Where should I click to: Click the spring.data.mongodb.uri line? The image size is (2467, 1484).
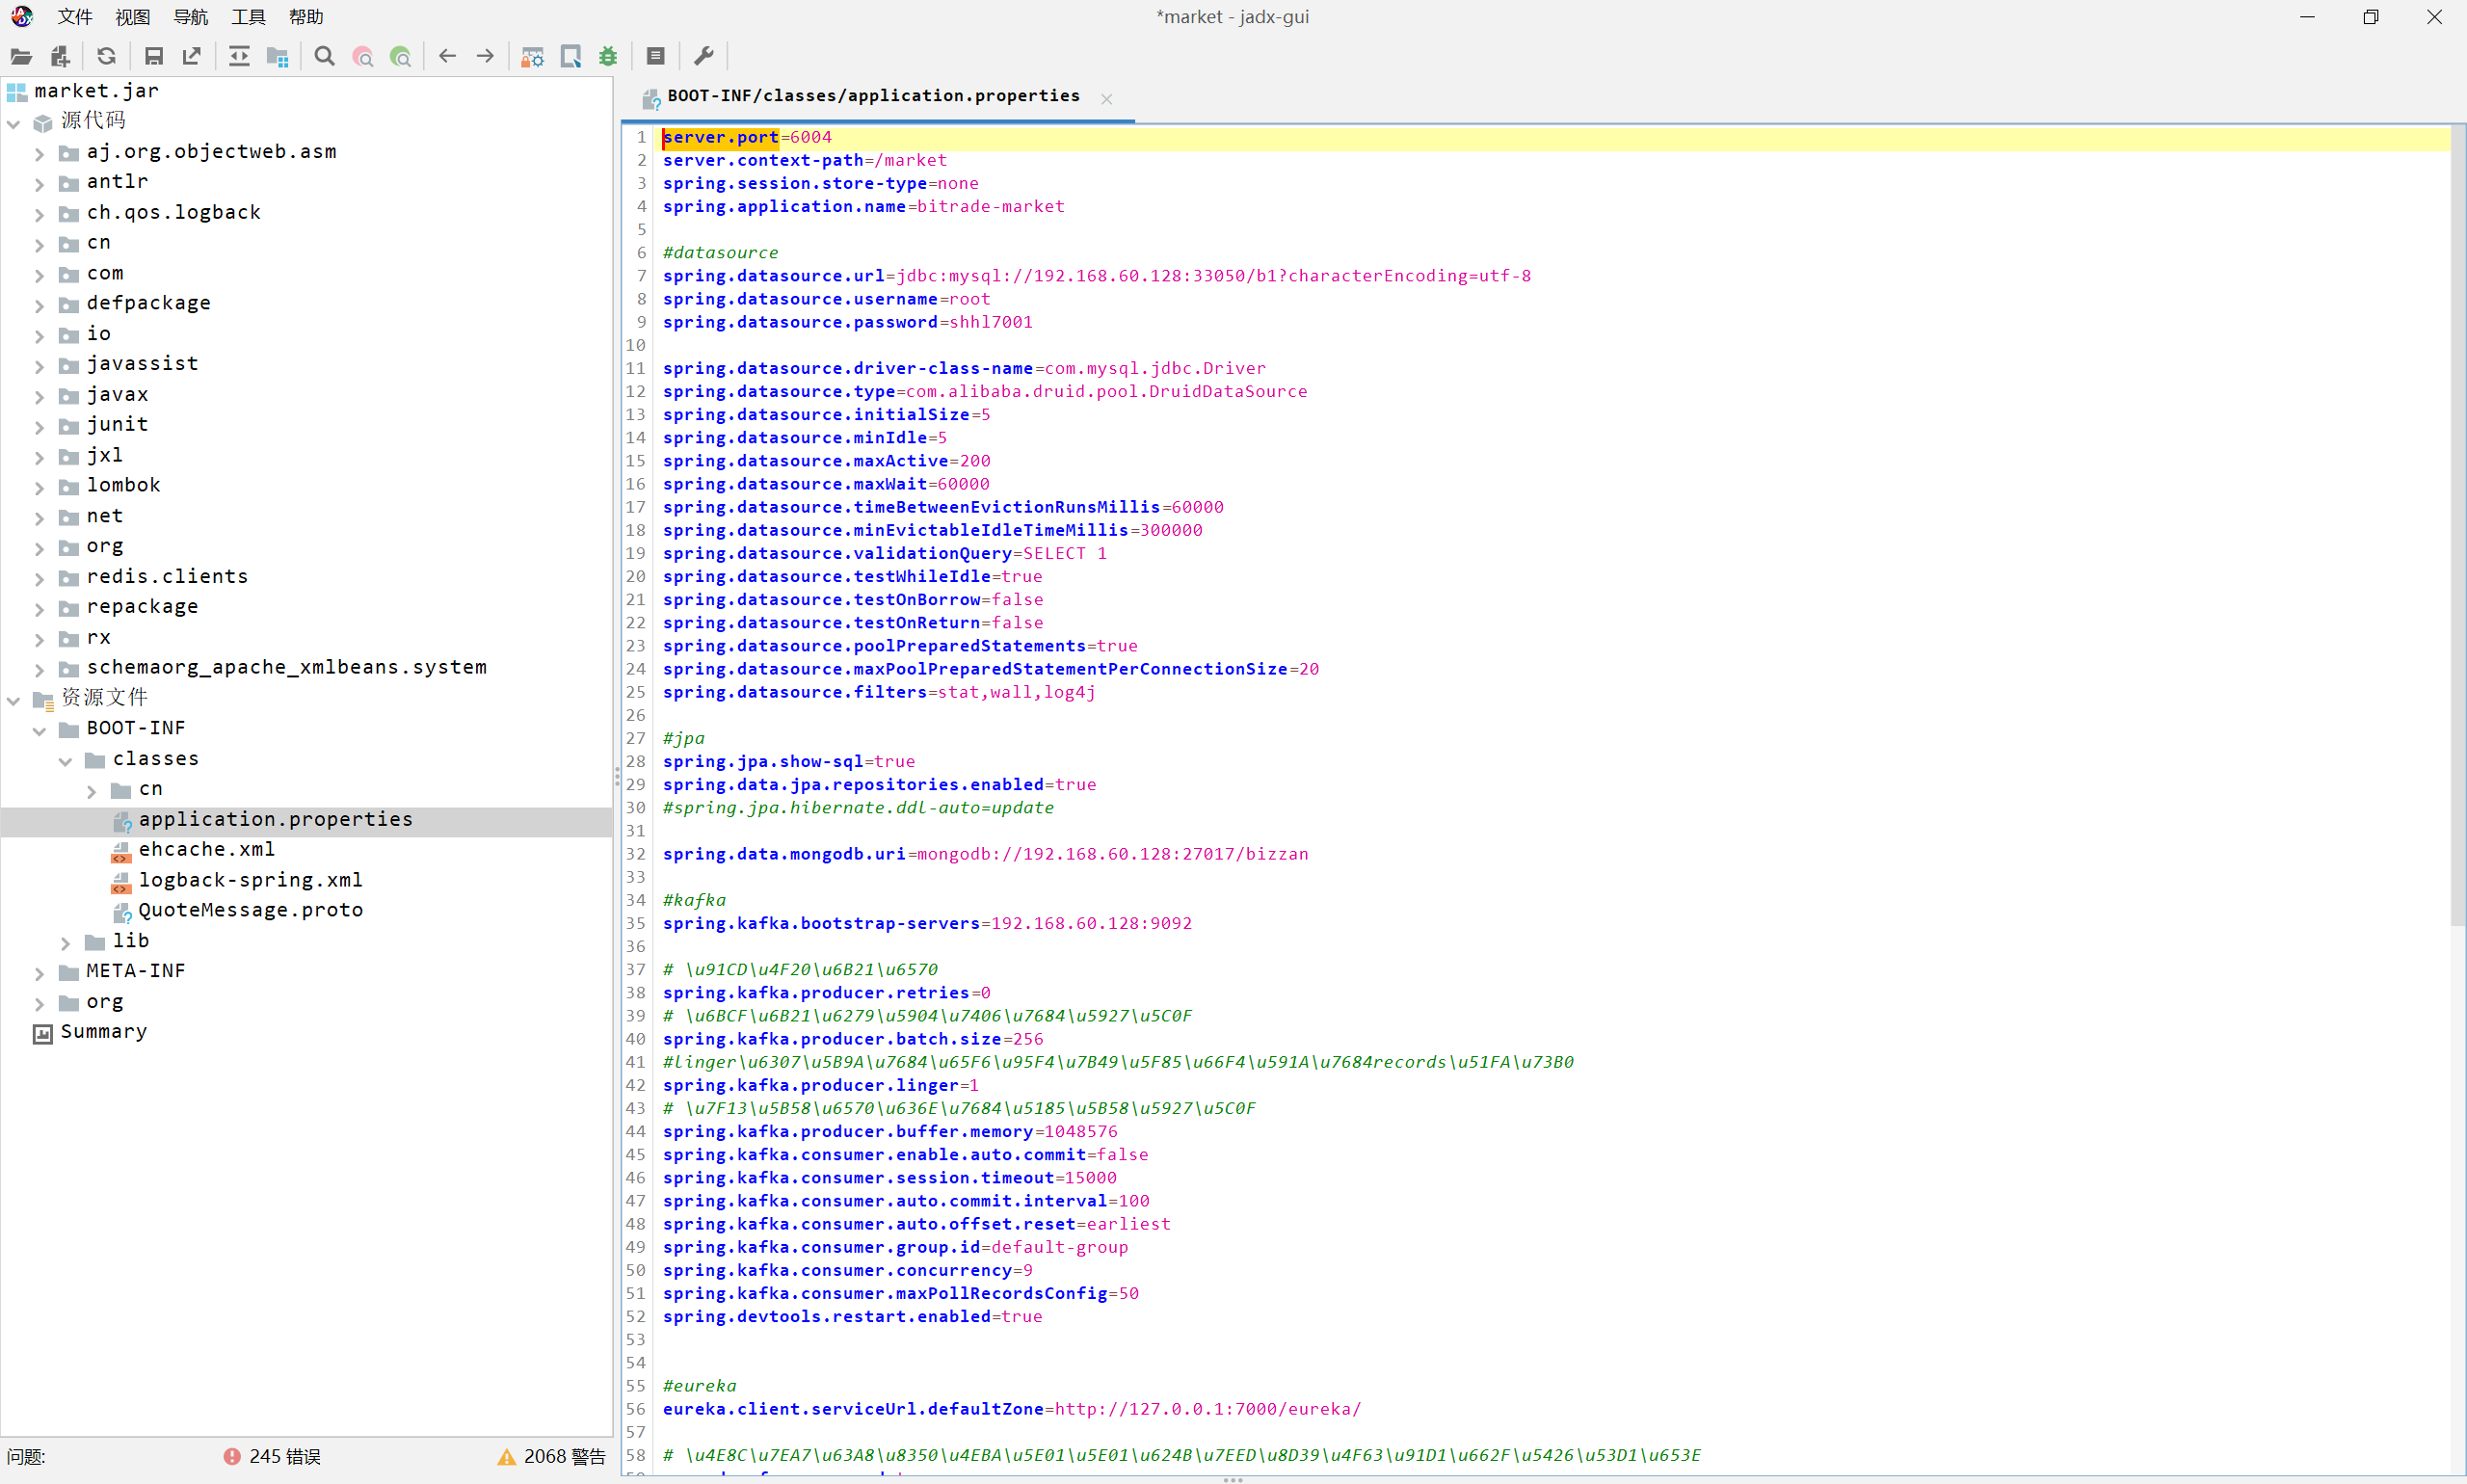tap(985, 854)
